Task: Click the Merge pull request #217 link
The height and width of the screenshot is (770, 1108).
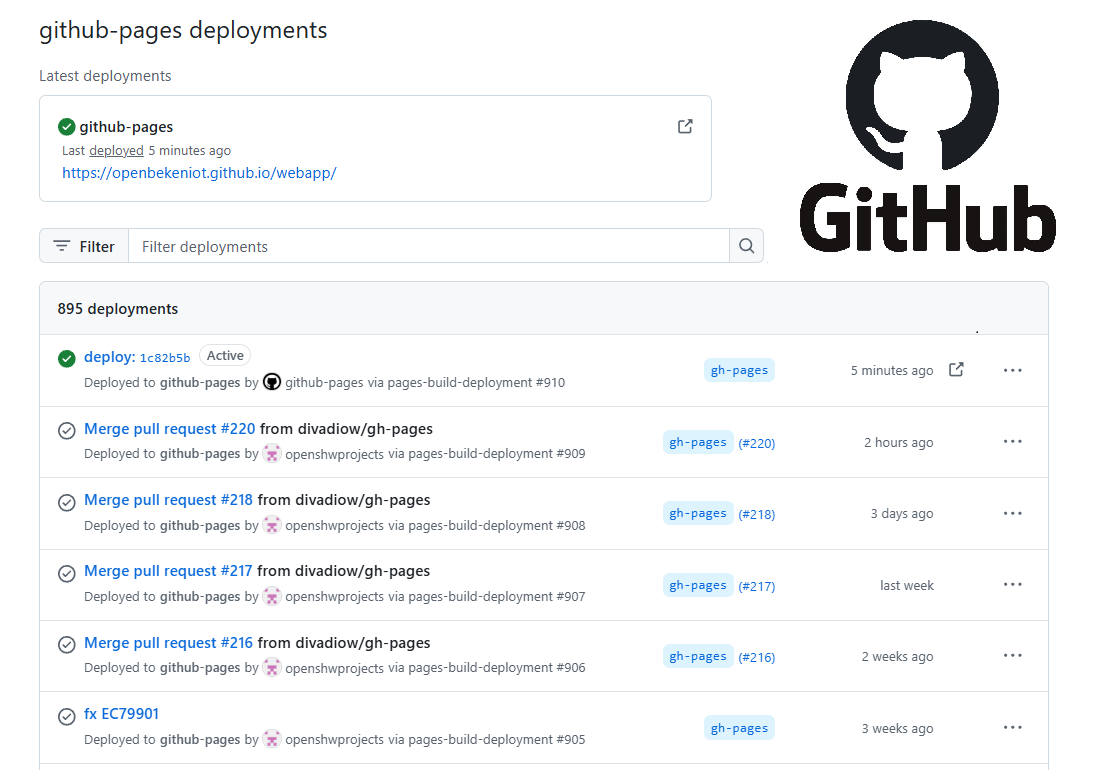Action: pyautogui.click(x=167, y=570)
